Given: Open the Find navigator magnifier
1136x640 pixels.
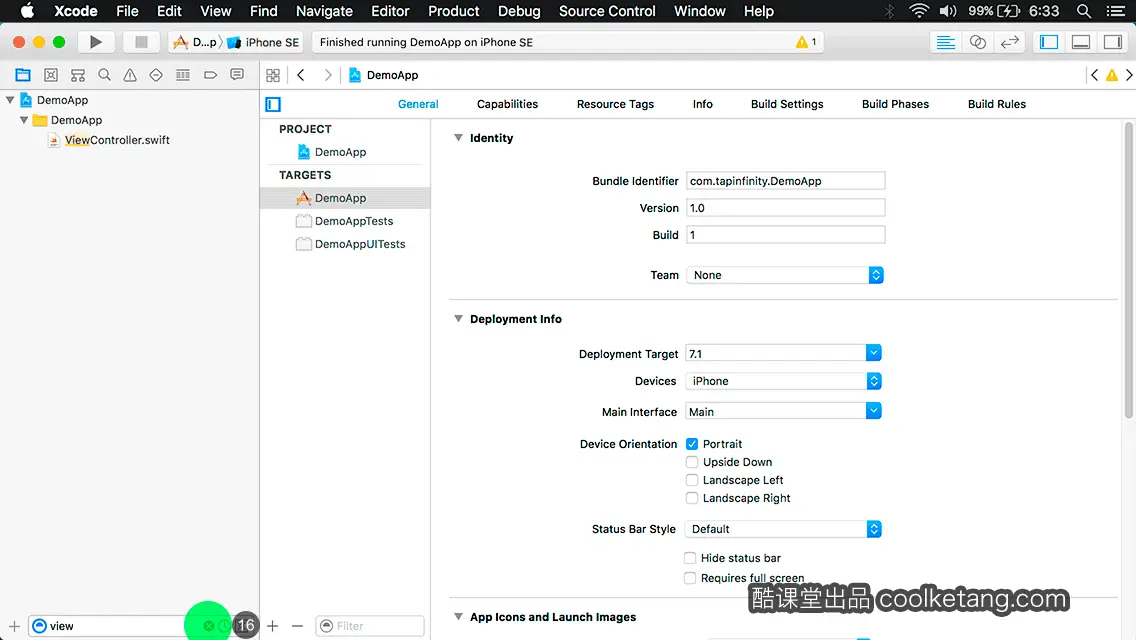Looking at the screenshot, I should click(x=104, y=75).
